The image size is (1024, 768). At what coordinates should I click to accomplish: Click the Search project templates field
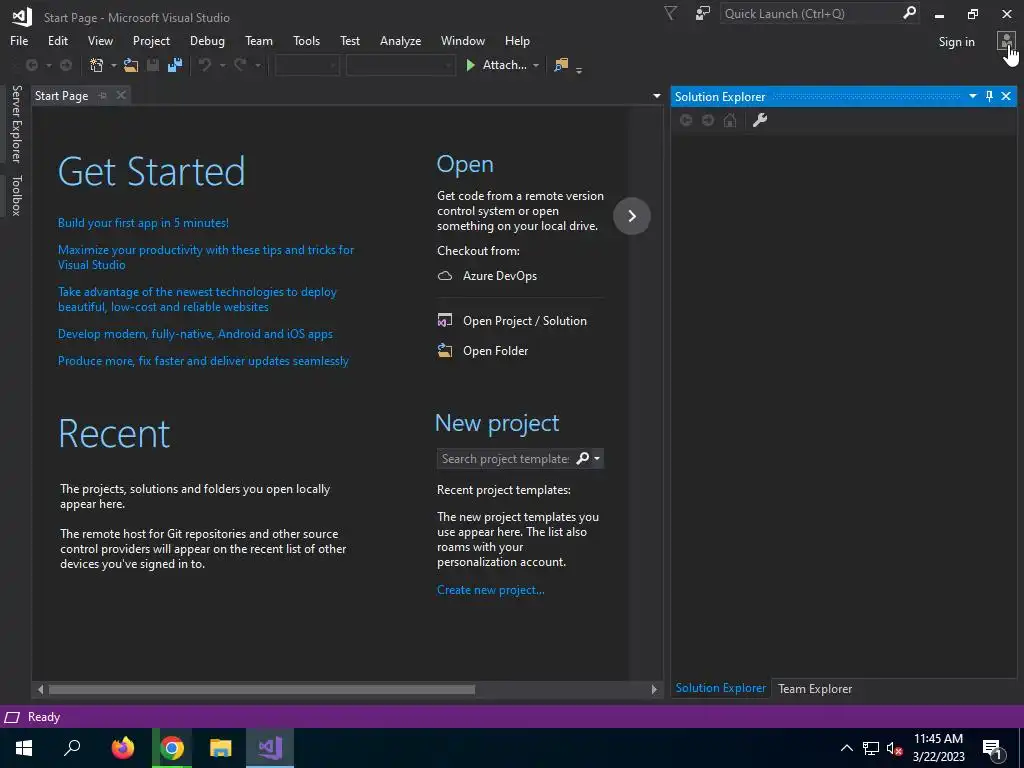click(505, 458)
